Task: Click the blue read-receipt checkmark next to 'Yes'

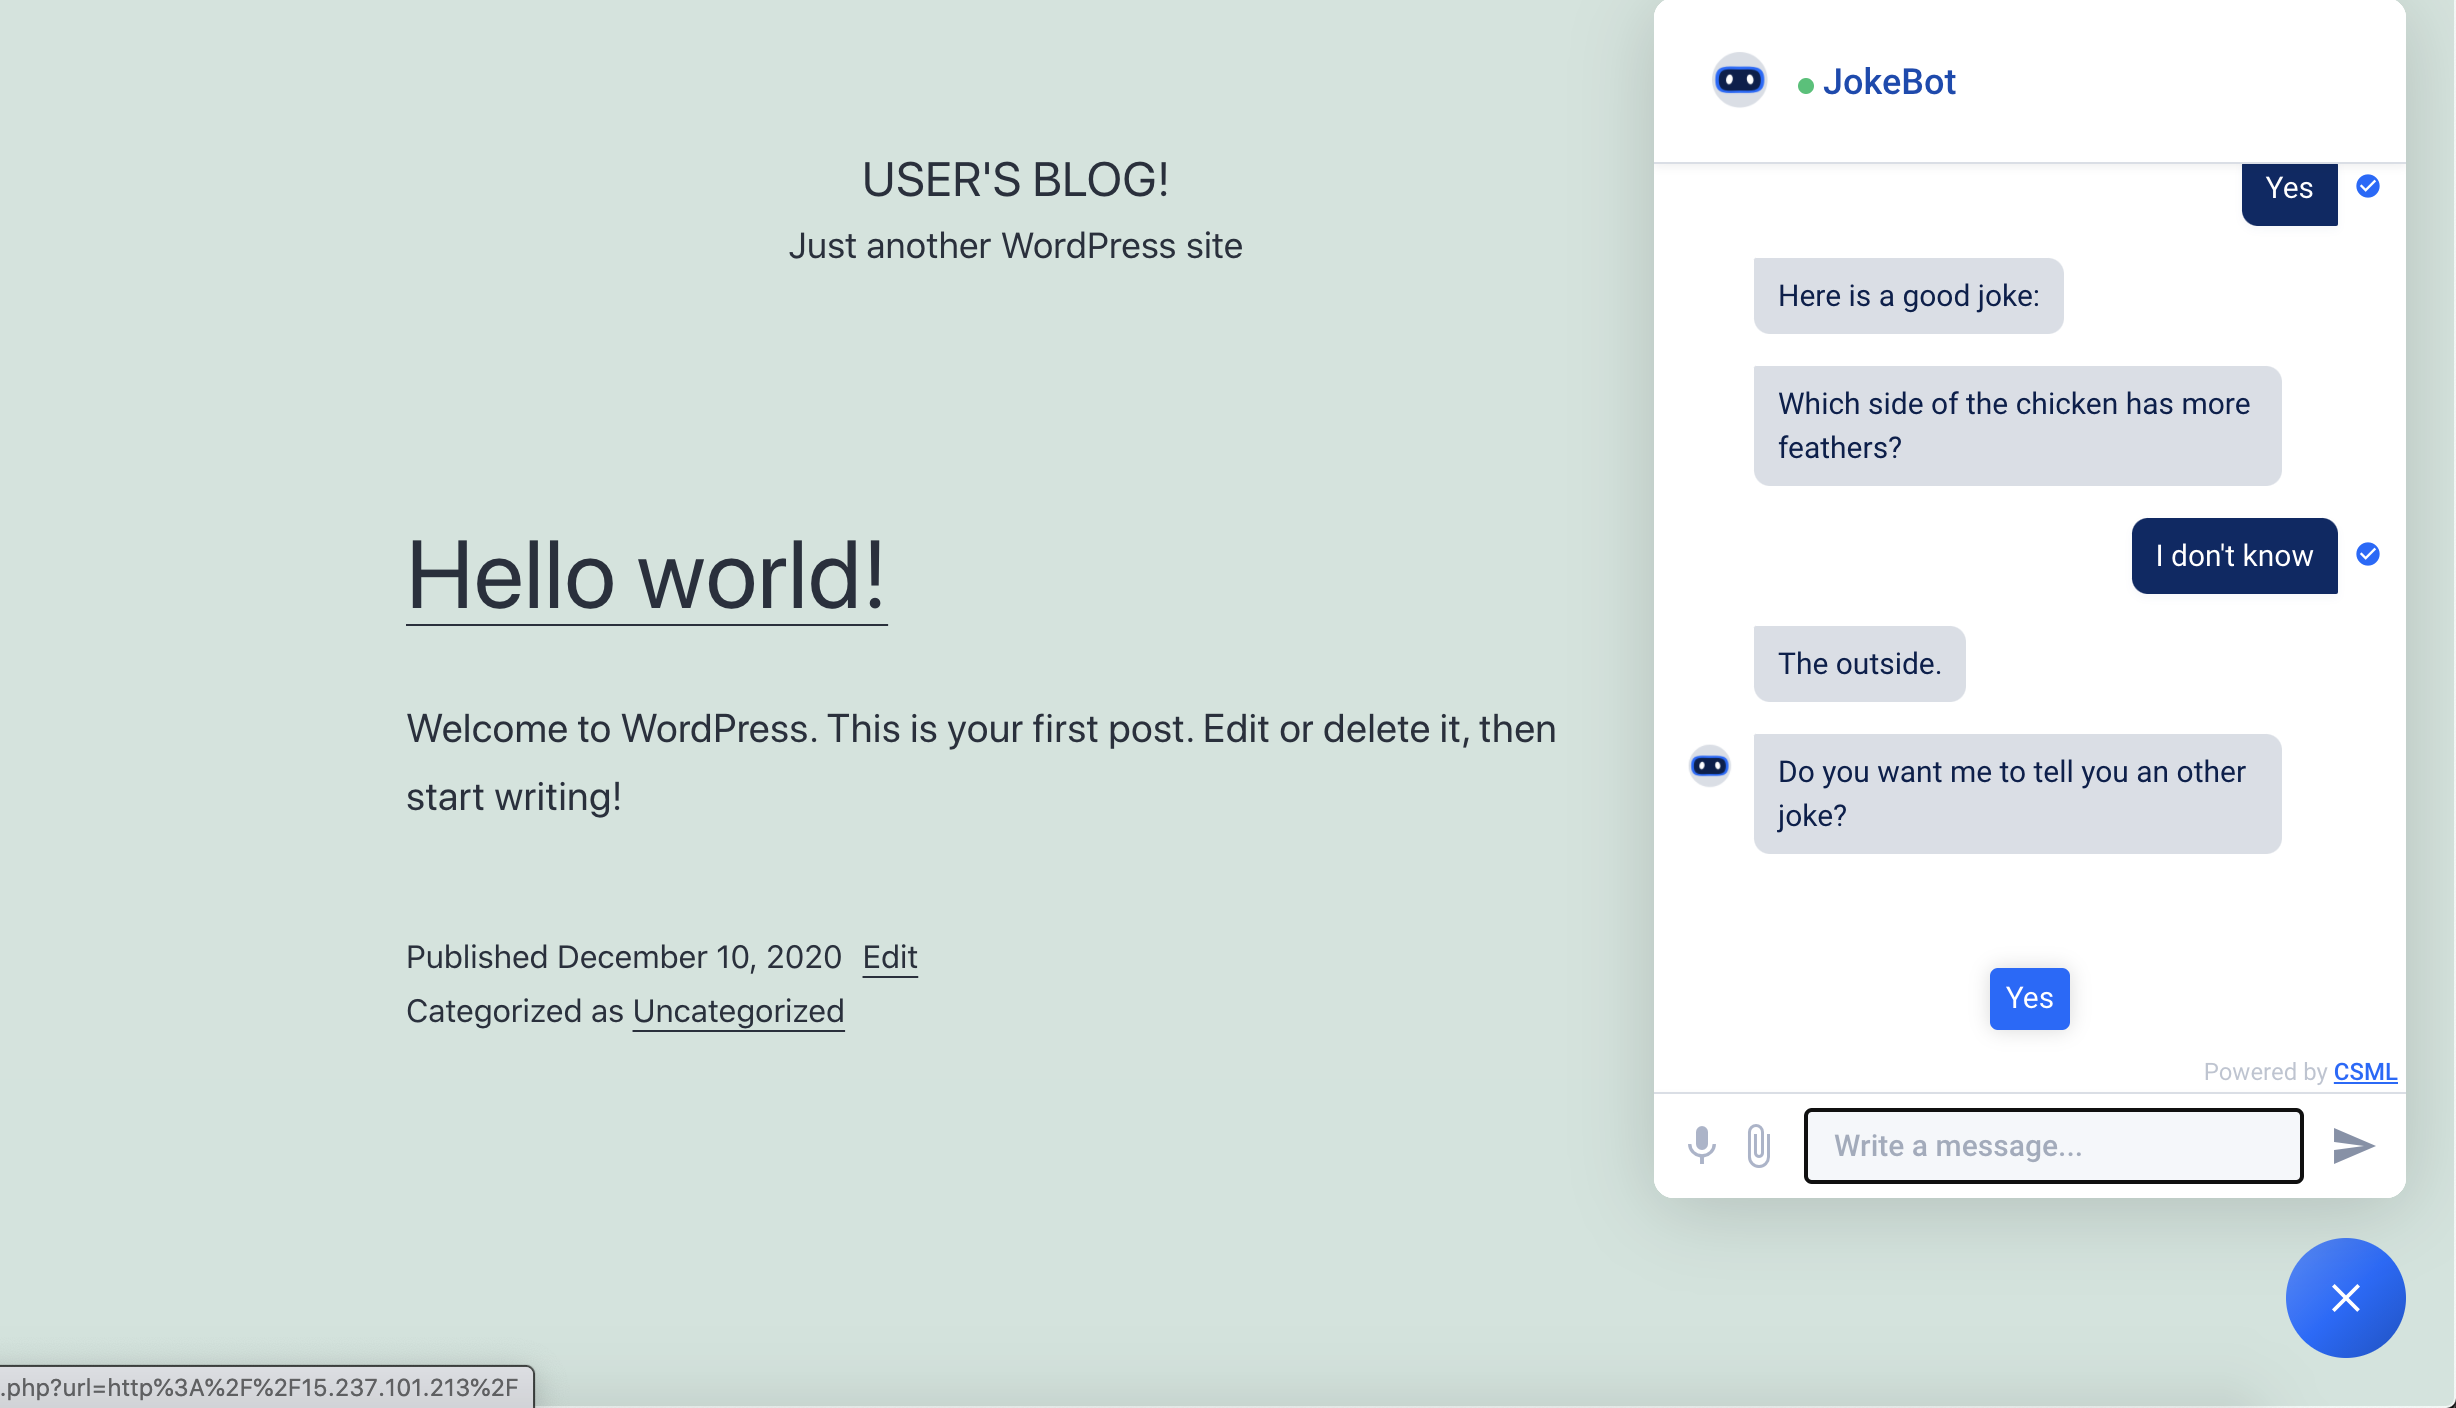Action: (2367, 186)
